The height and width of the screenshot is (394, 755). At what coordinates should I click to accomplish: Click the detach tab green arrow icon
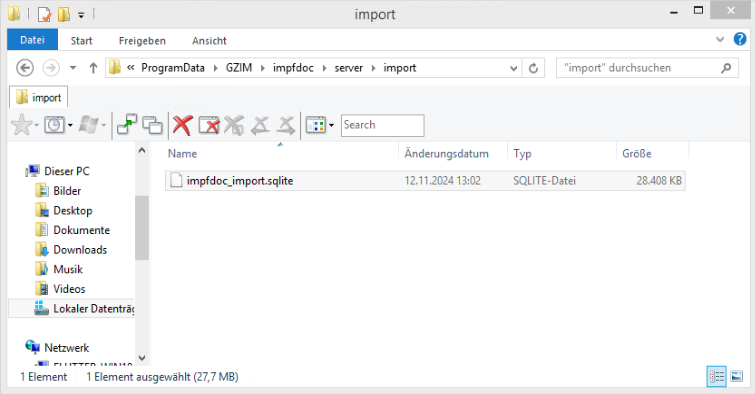click(127, 125)
